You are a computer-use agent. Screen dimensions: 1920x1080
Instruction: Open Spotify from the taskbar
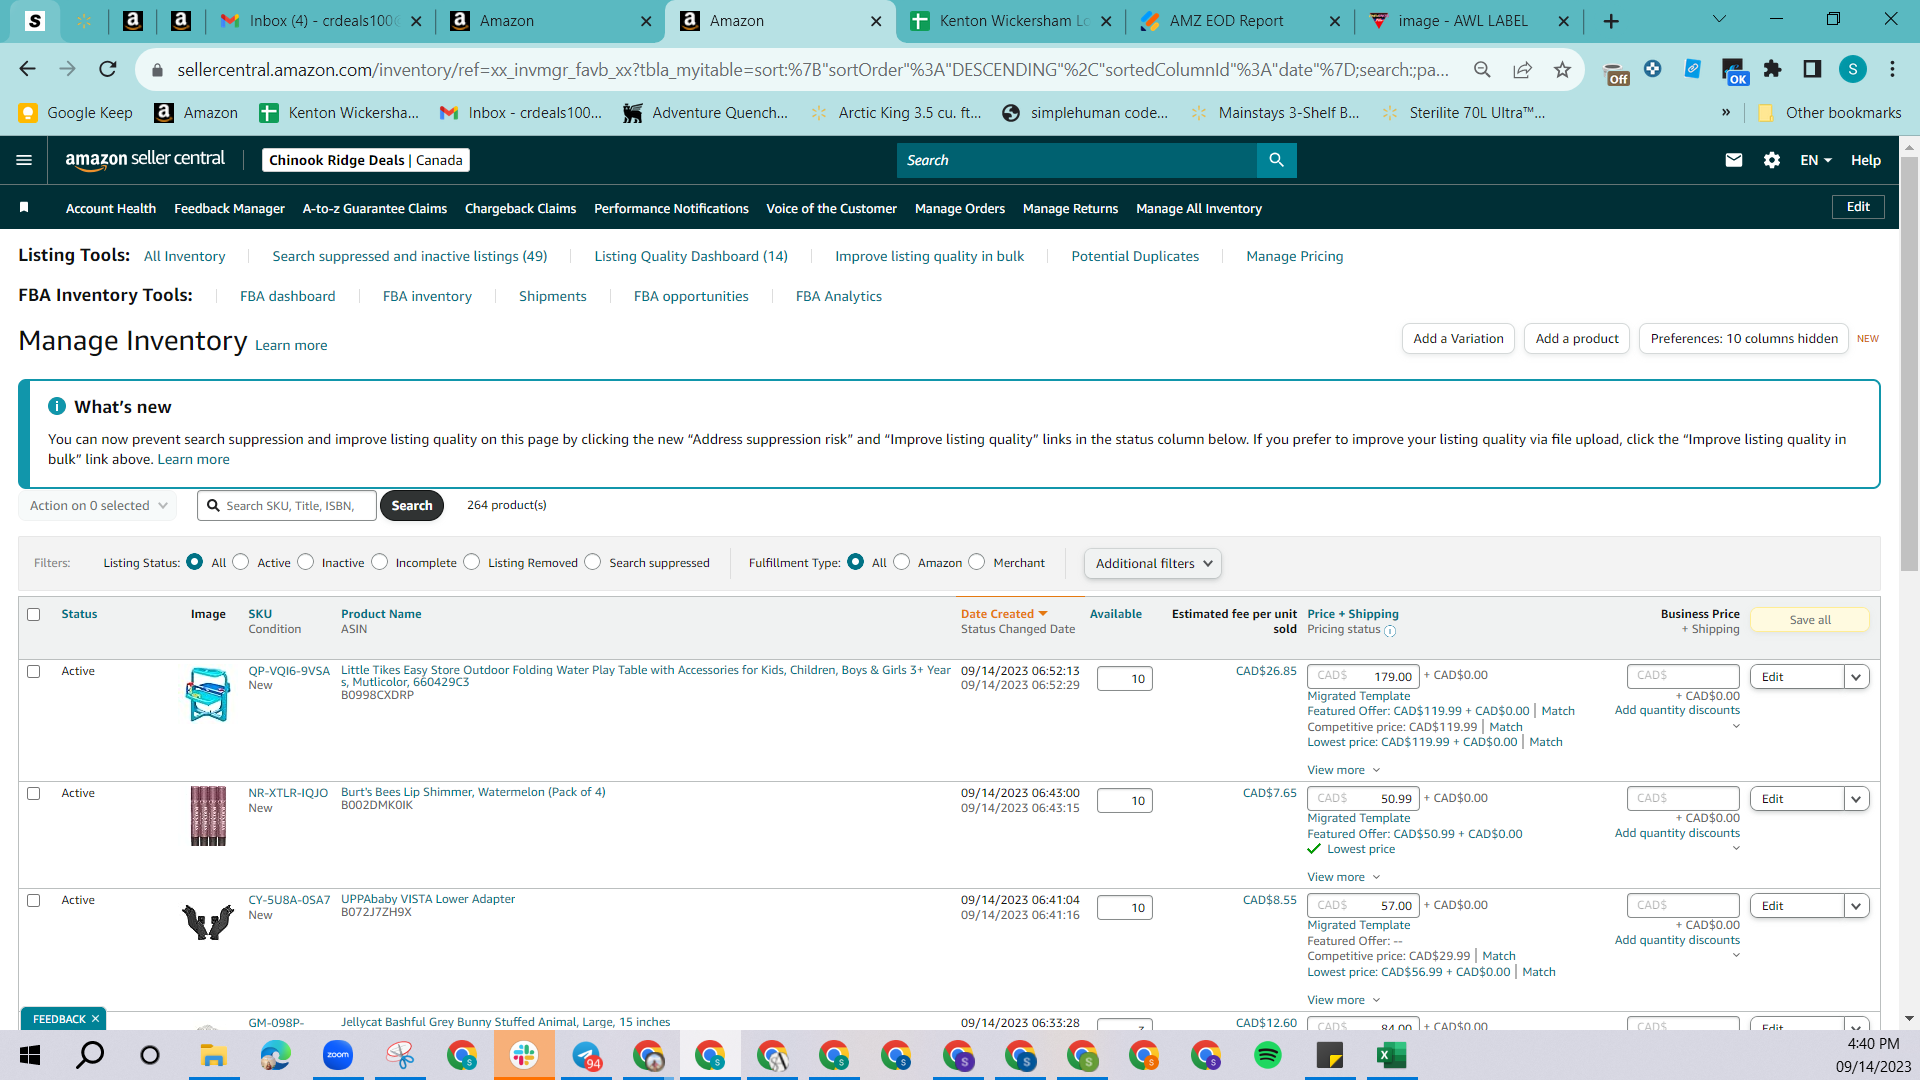[x=1268, y=1055]
